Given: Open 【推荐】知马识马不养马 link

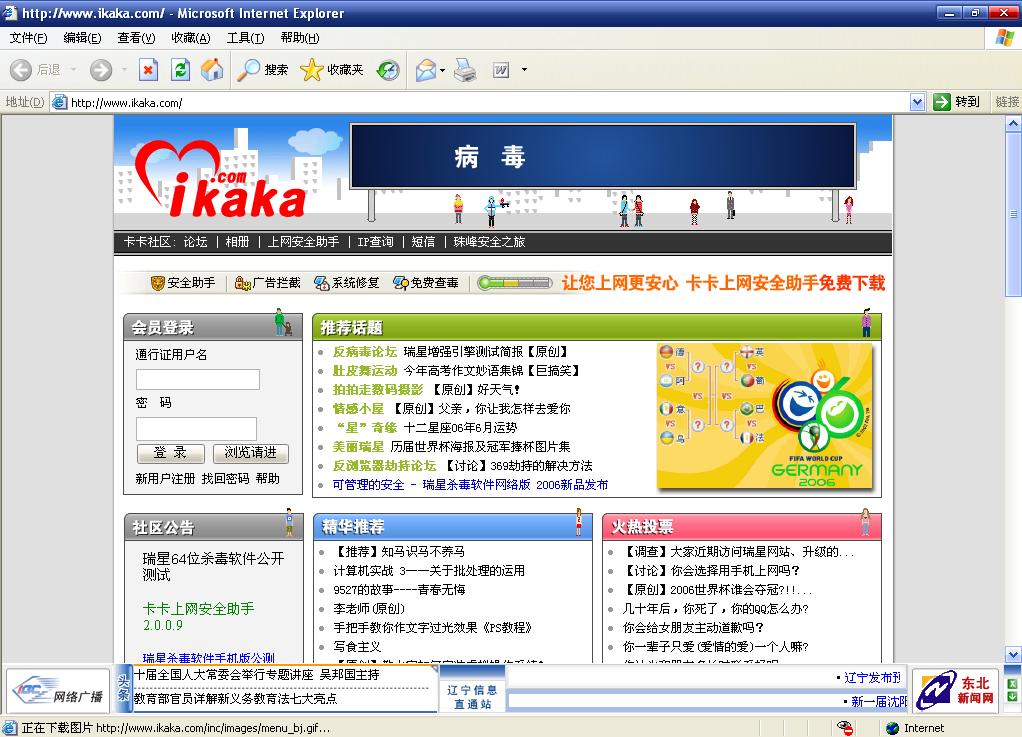Looking at the screenshot, I should click(399, 552).
